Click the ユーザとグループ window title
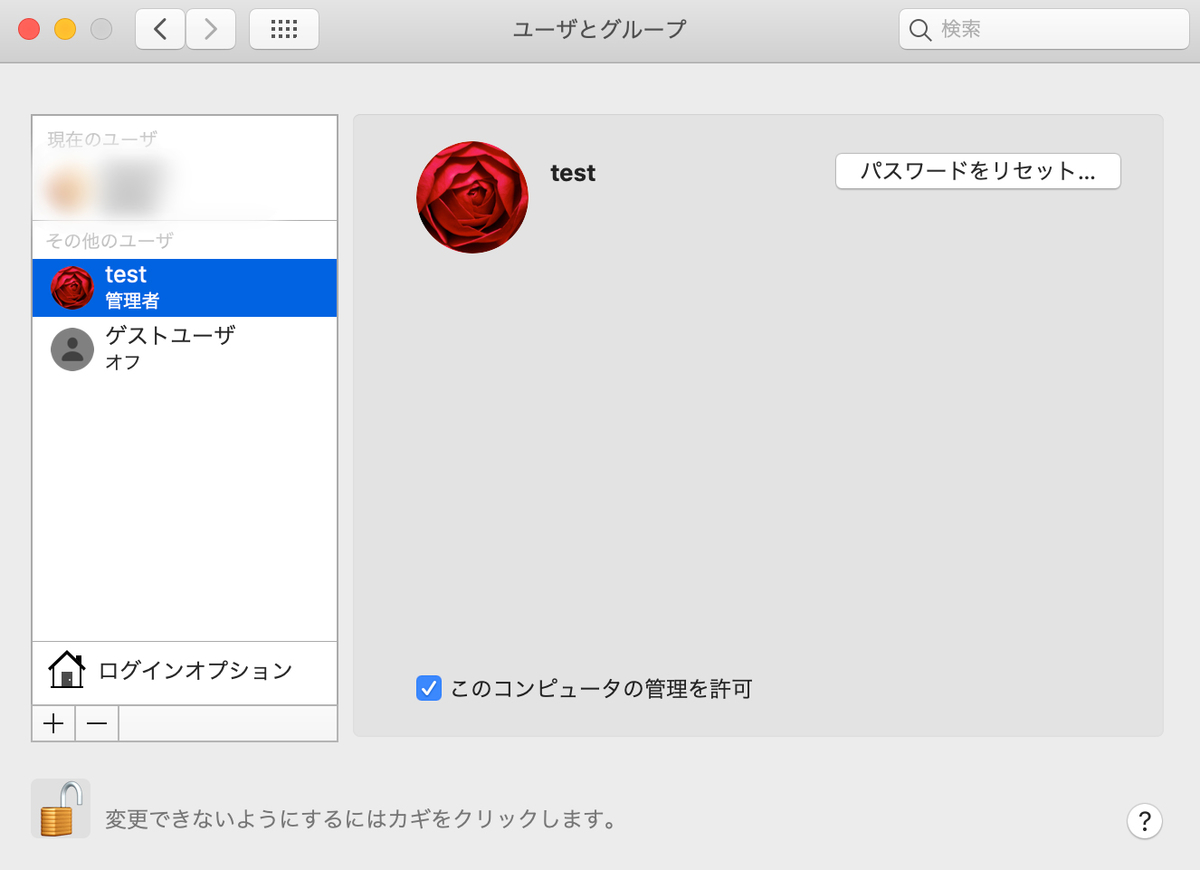This screenshot has width=1200, height=870. [x=600, y=29]
